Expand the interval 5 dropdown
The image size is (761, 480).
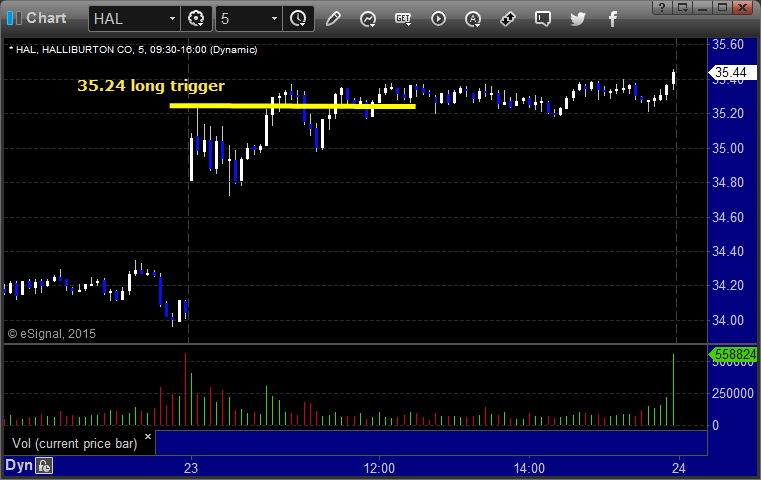click(274, 19)
